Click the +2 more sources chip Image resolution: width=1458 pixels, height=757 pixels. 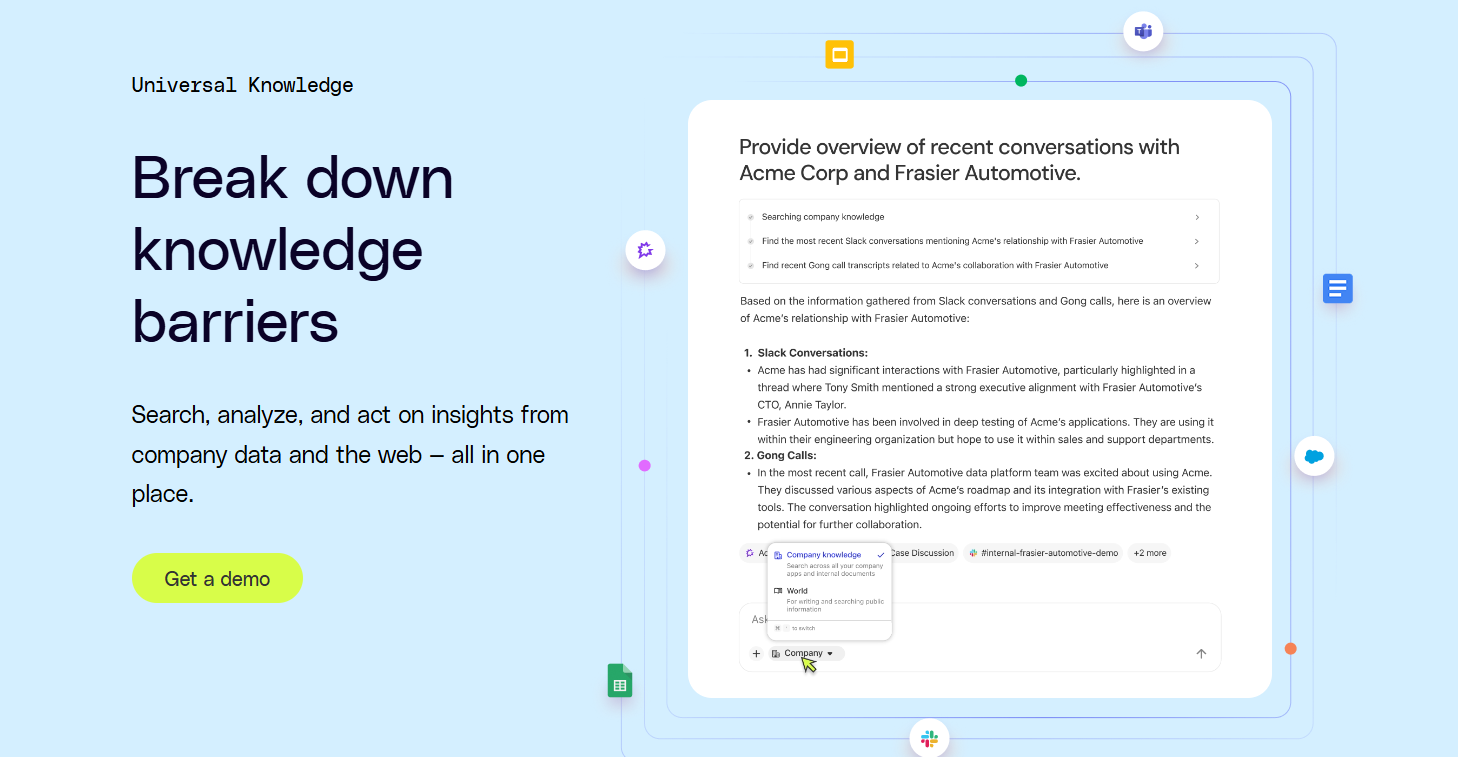[x=1149, y=553]
